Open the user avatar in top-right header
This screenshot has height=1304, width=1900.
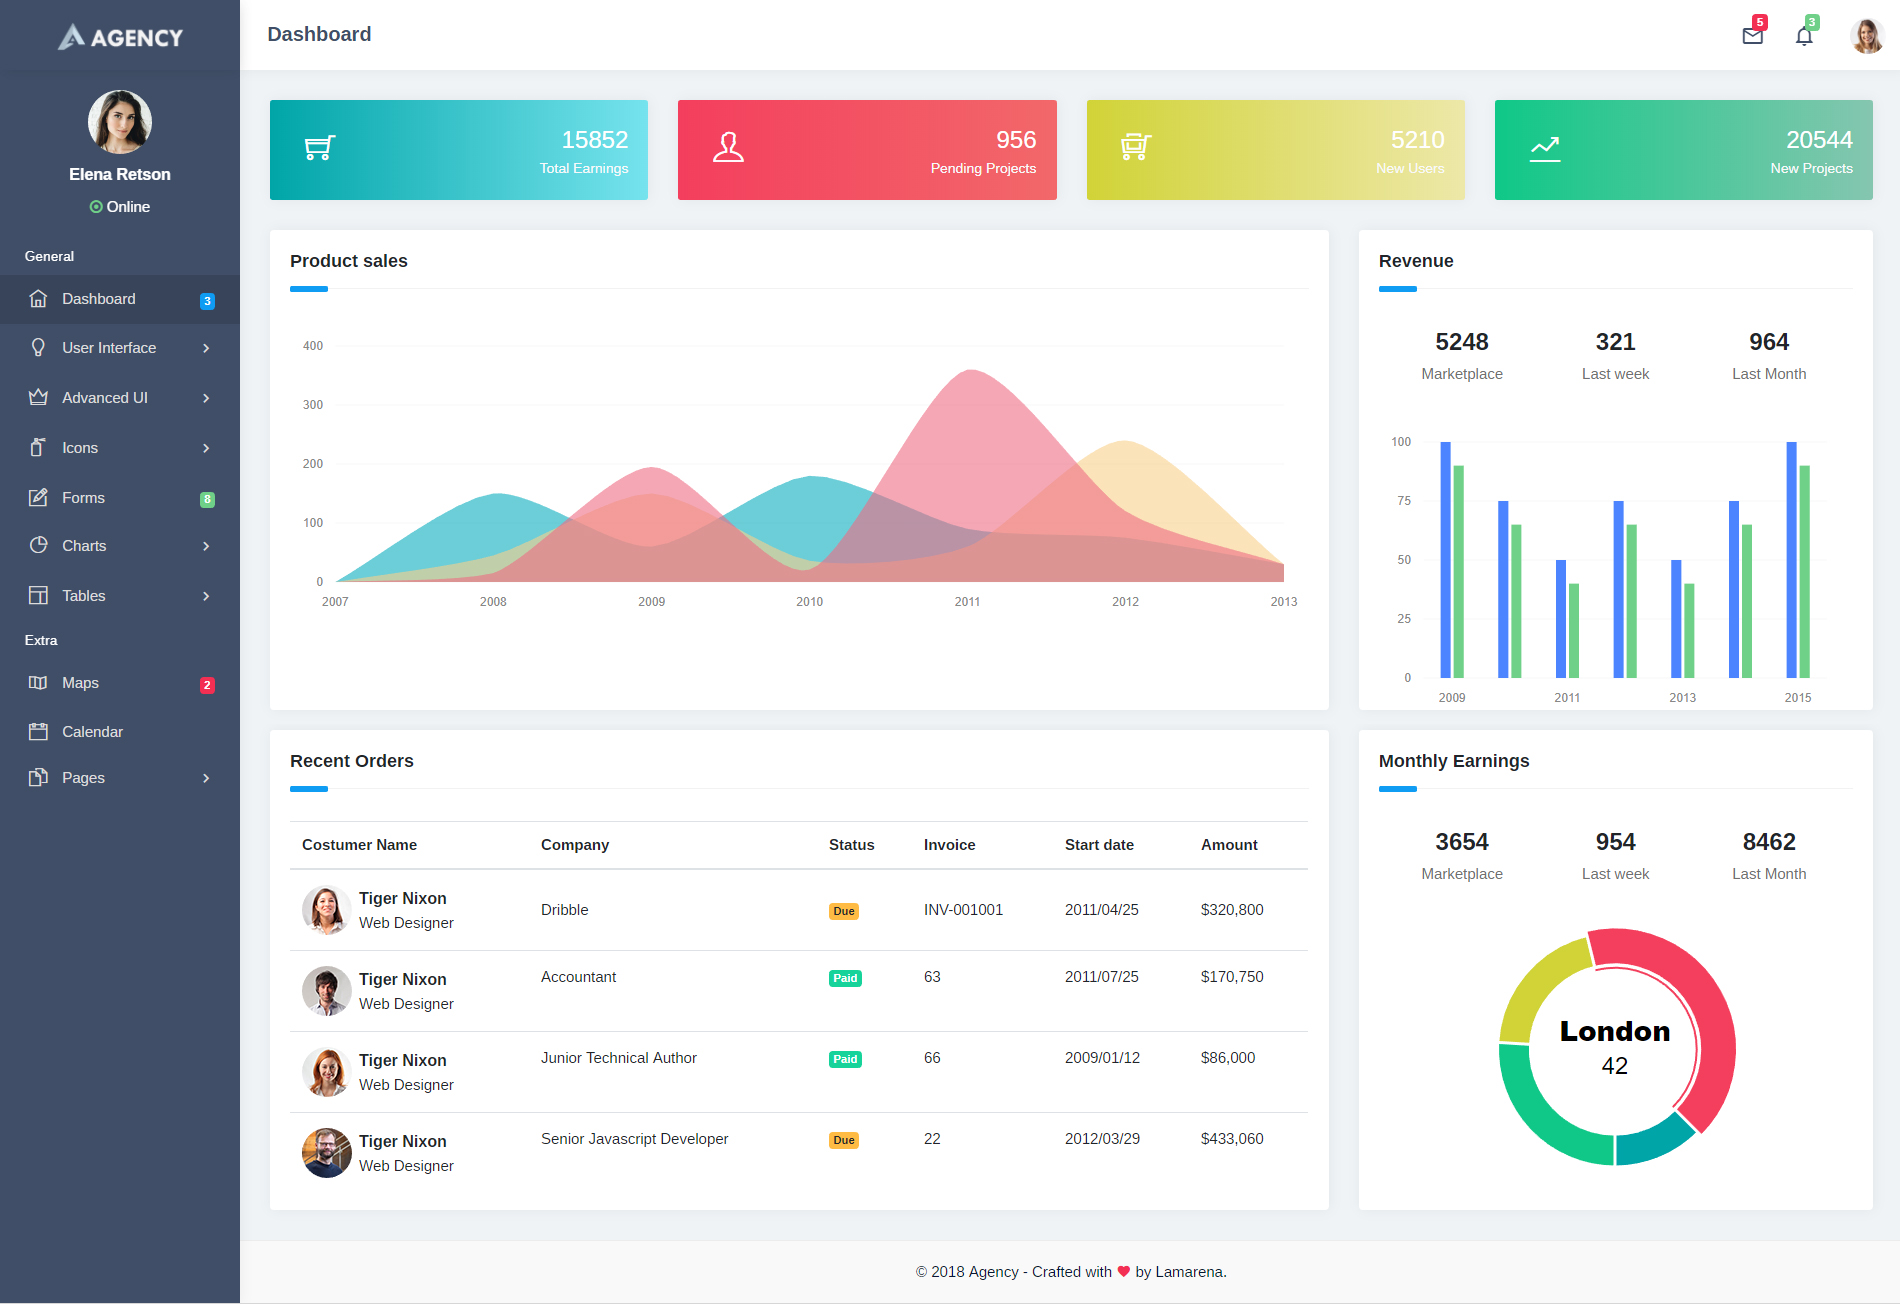coord(1866,36)
